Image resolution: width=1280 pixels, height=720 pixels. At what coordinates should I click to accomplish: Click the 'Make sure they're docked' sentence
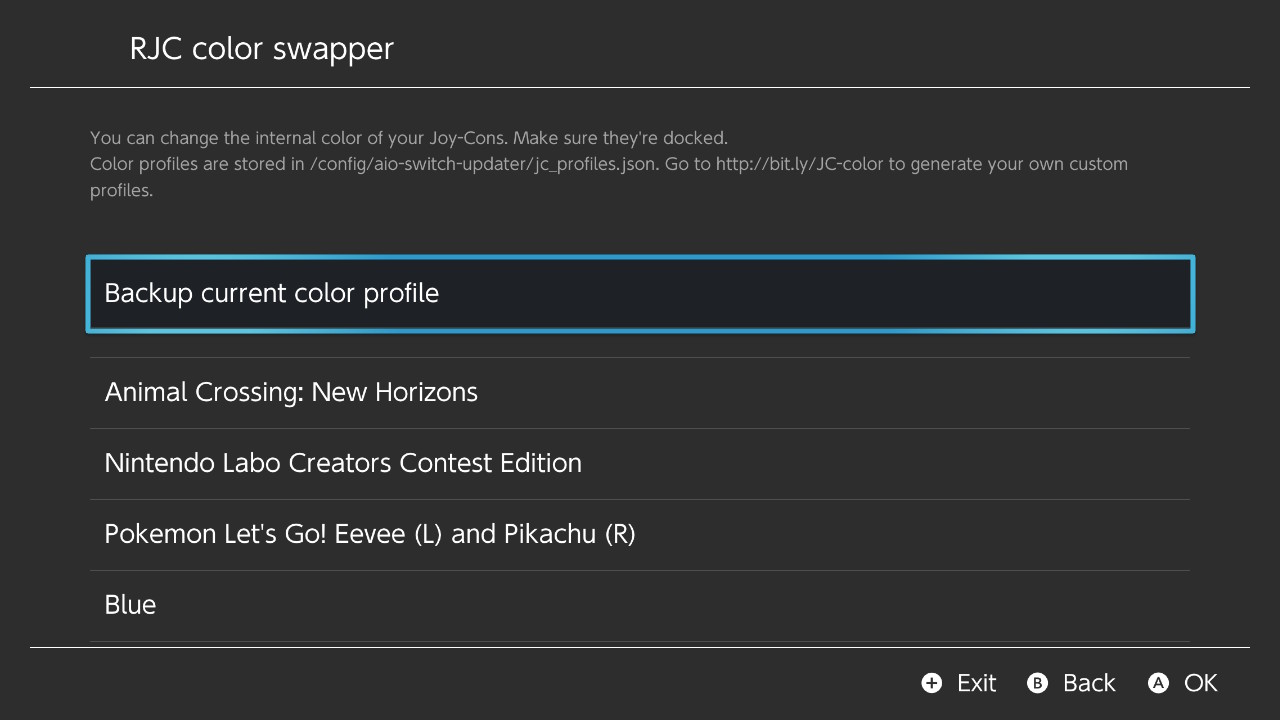pyautogui.click(x=620, y=138)
